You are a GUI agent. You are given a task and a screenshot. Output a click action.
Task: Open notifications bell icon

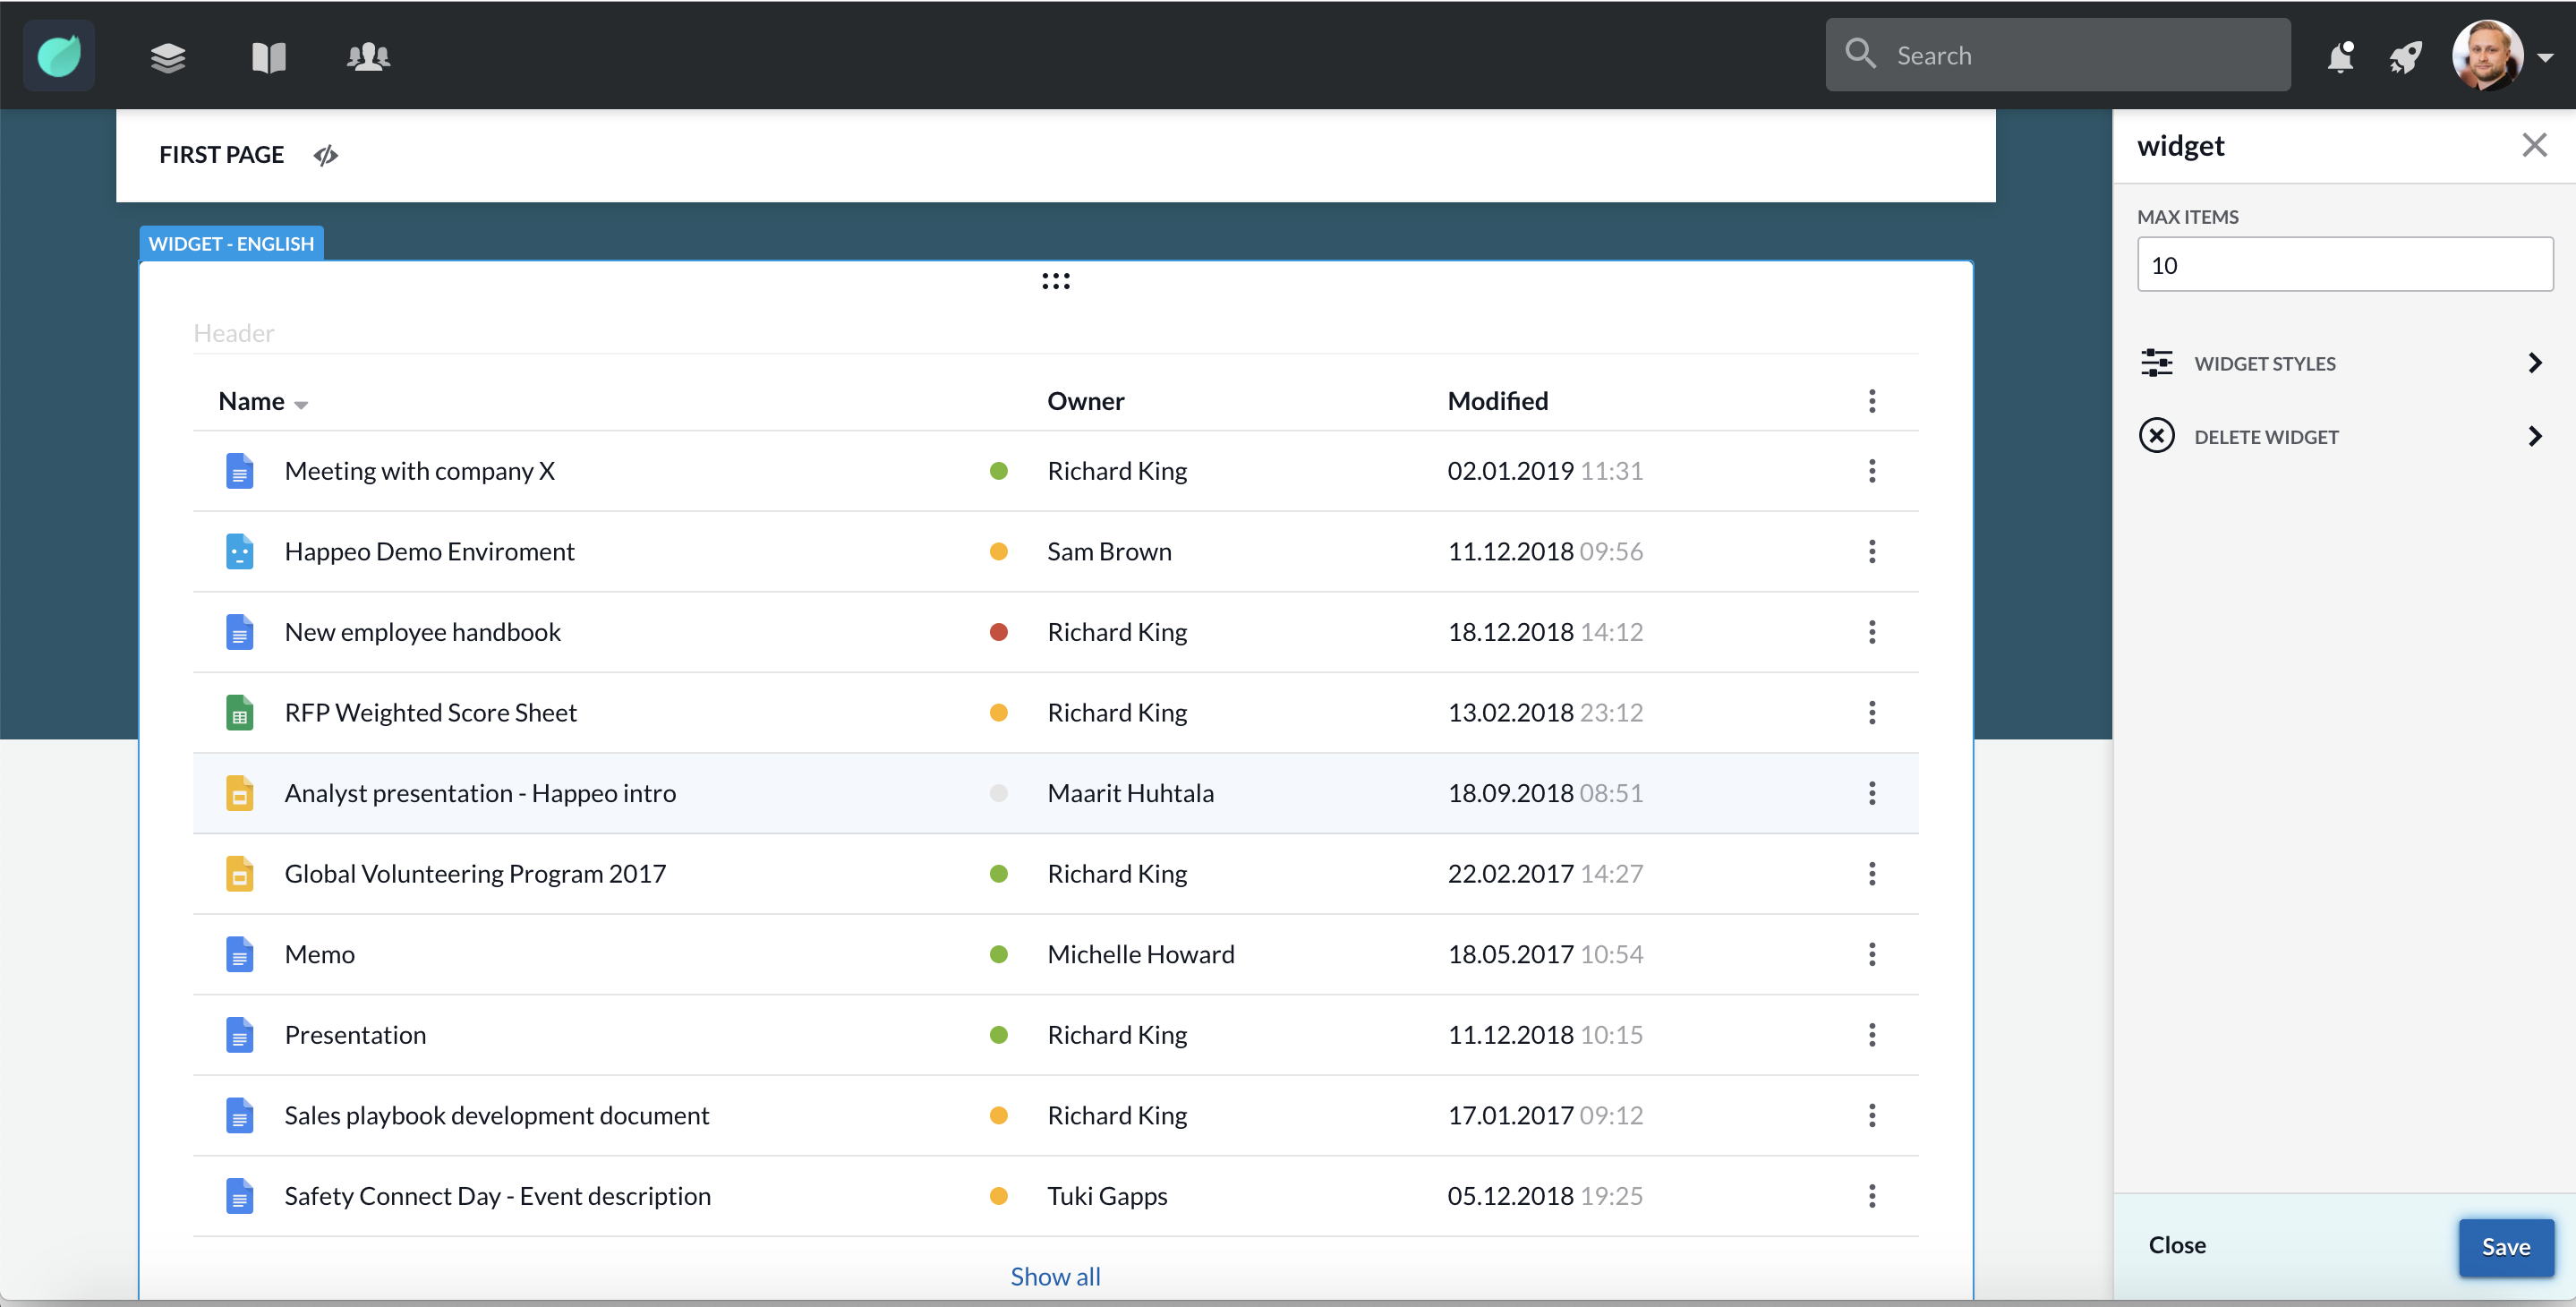pos(2339,56)
